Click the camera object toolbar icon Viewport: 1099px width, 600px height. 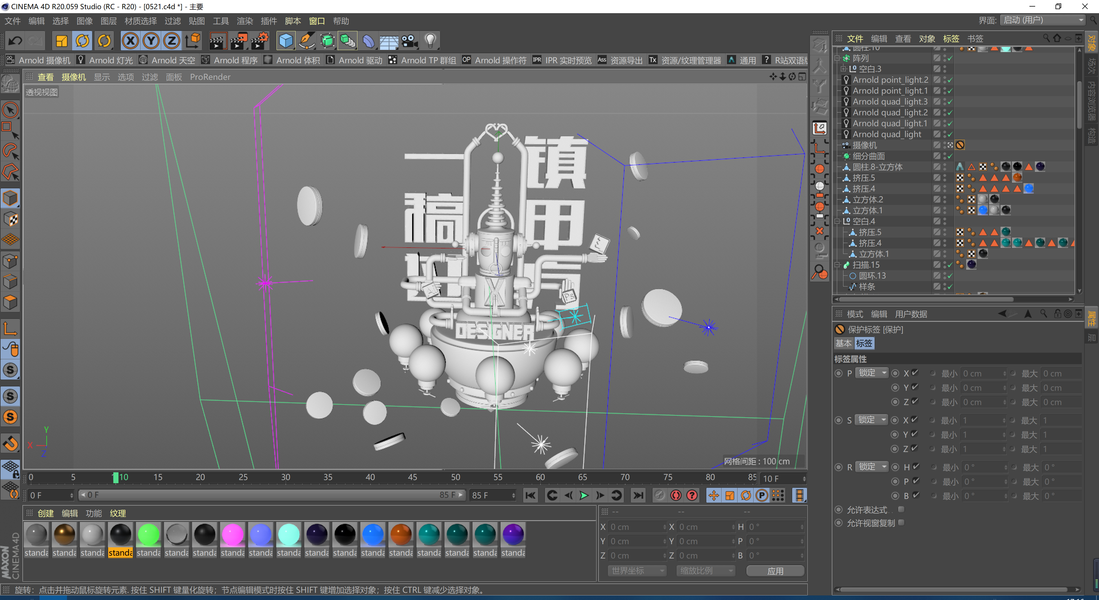(x=409, y=41)
